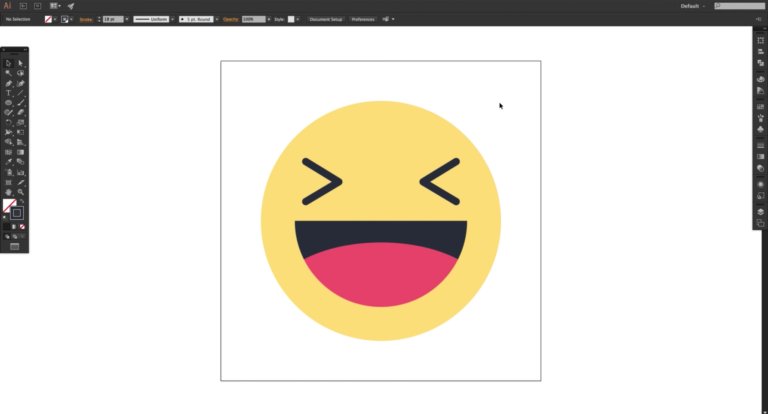The image size is (768, 414).
Task: Select the Eraser tool
Action: (x=21, y=113)
